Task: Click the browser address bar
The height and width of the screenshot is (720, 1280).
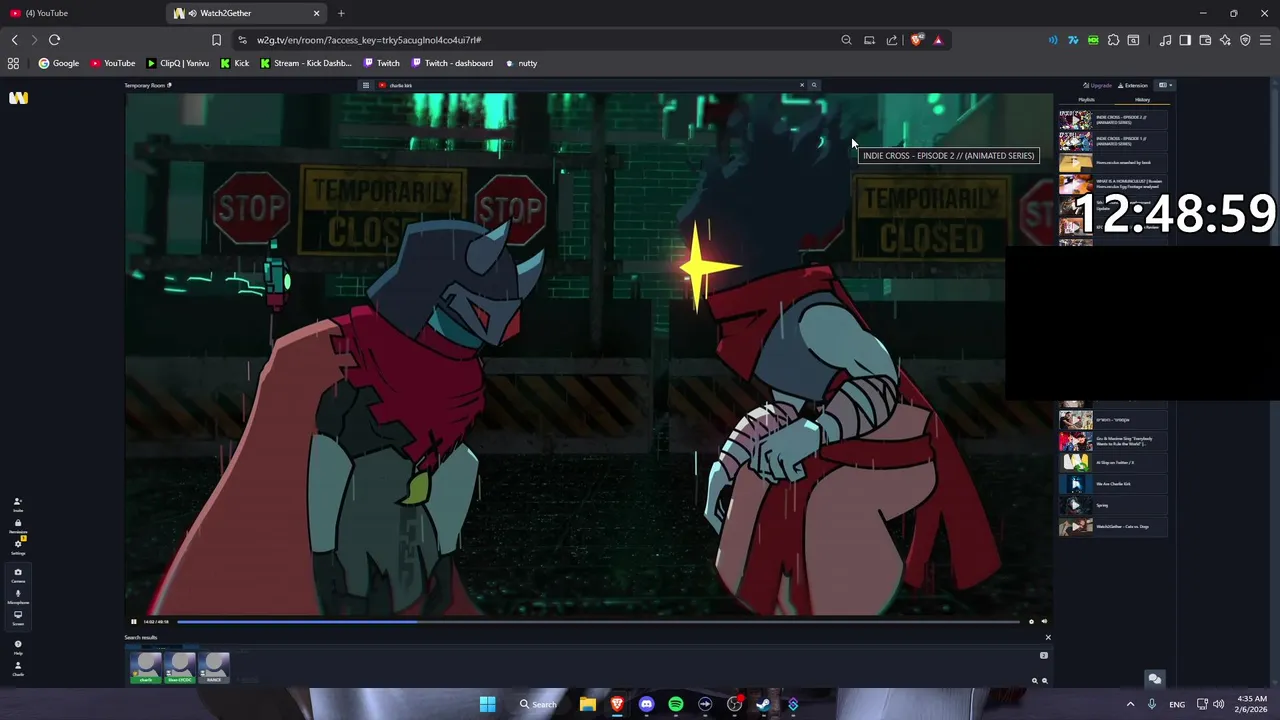Action: point(540,40)
